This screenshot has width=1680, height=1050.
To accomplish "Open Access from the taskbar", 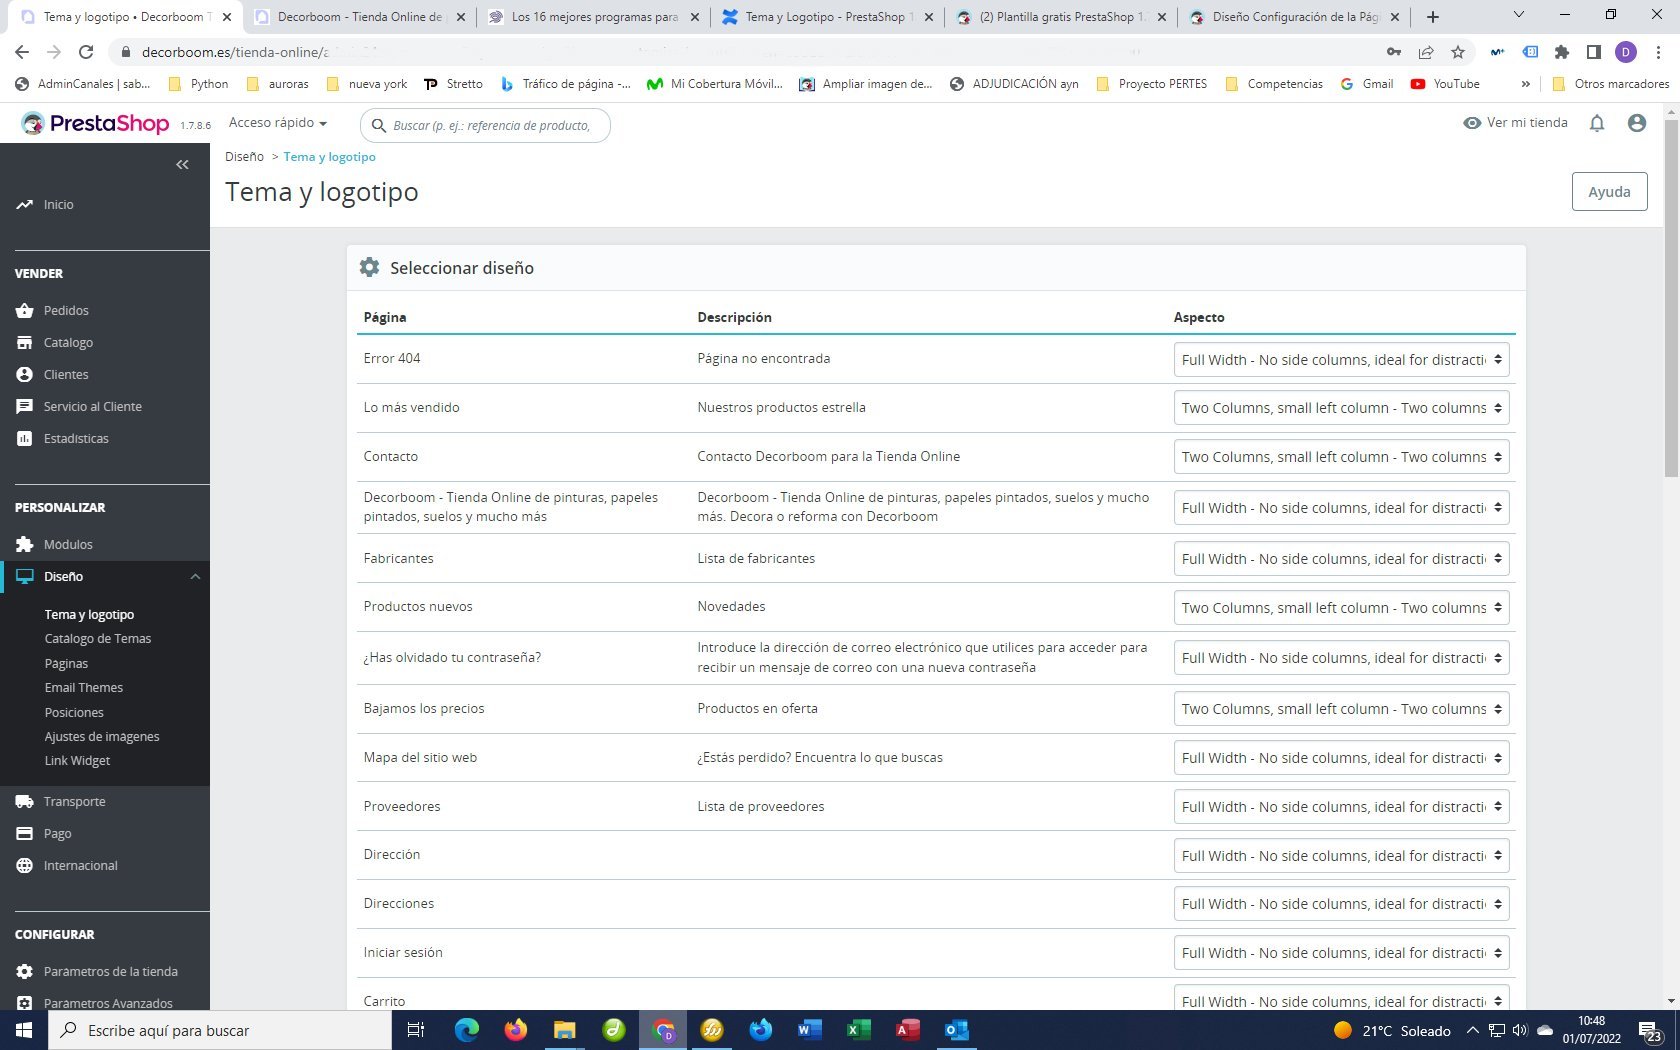I will point(907,1030).
